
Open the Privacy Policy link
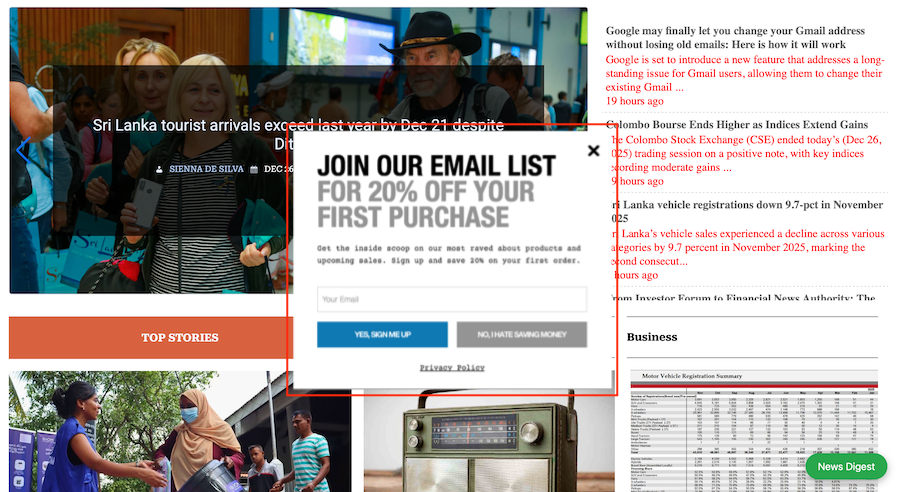coord(452,367)
